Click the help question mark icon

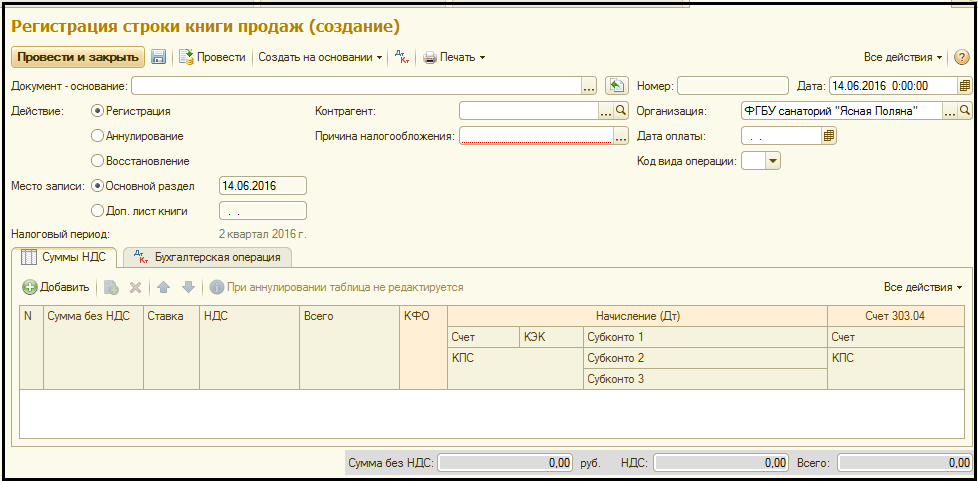pos(962,58)
